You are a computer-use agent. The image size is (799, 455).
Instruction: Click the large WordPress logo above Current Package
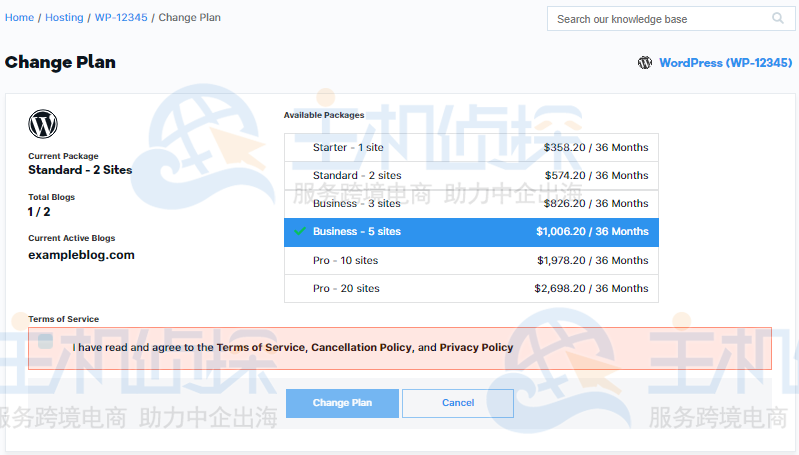tap(43, 124)
